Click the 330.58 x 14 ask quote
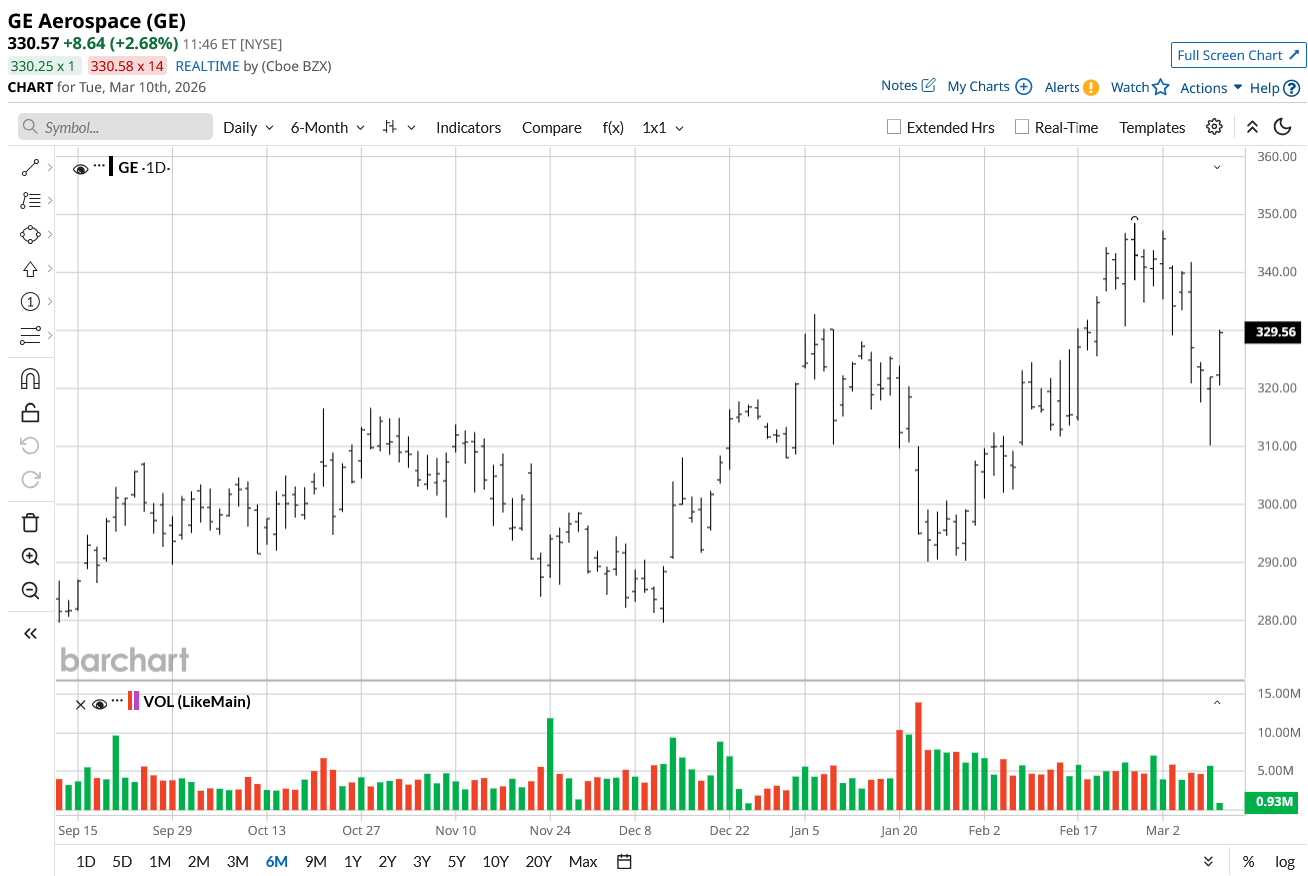 (x=127, y=66)
